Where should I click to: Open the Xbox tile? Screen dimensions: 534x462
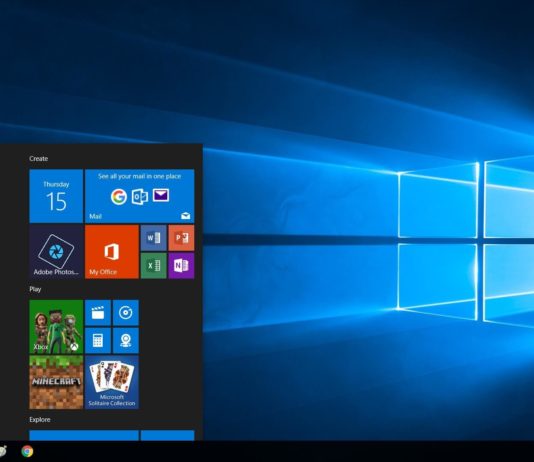[x=56, y=327]
